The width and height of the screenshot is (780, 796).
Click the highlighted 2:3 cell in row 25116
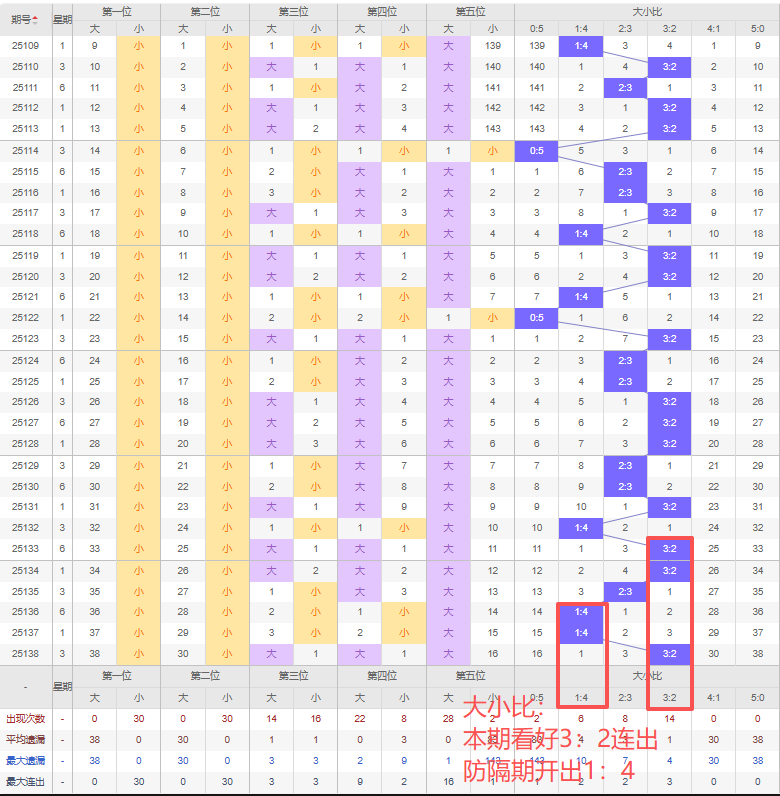[x=625, y=193]
